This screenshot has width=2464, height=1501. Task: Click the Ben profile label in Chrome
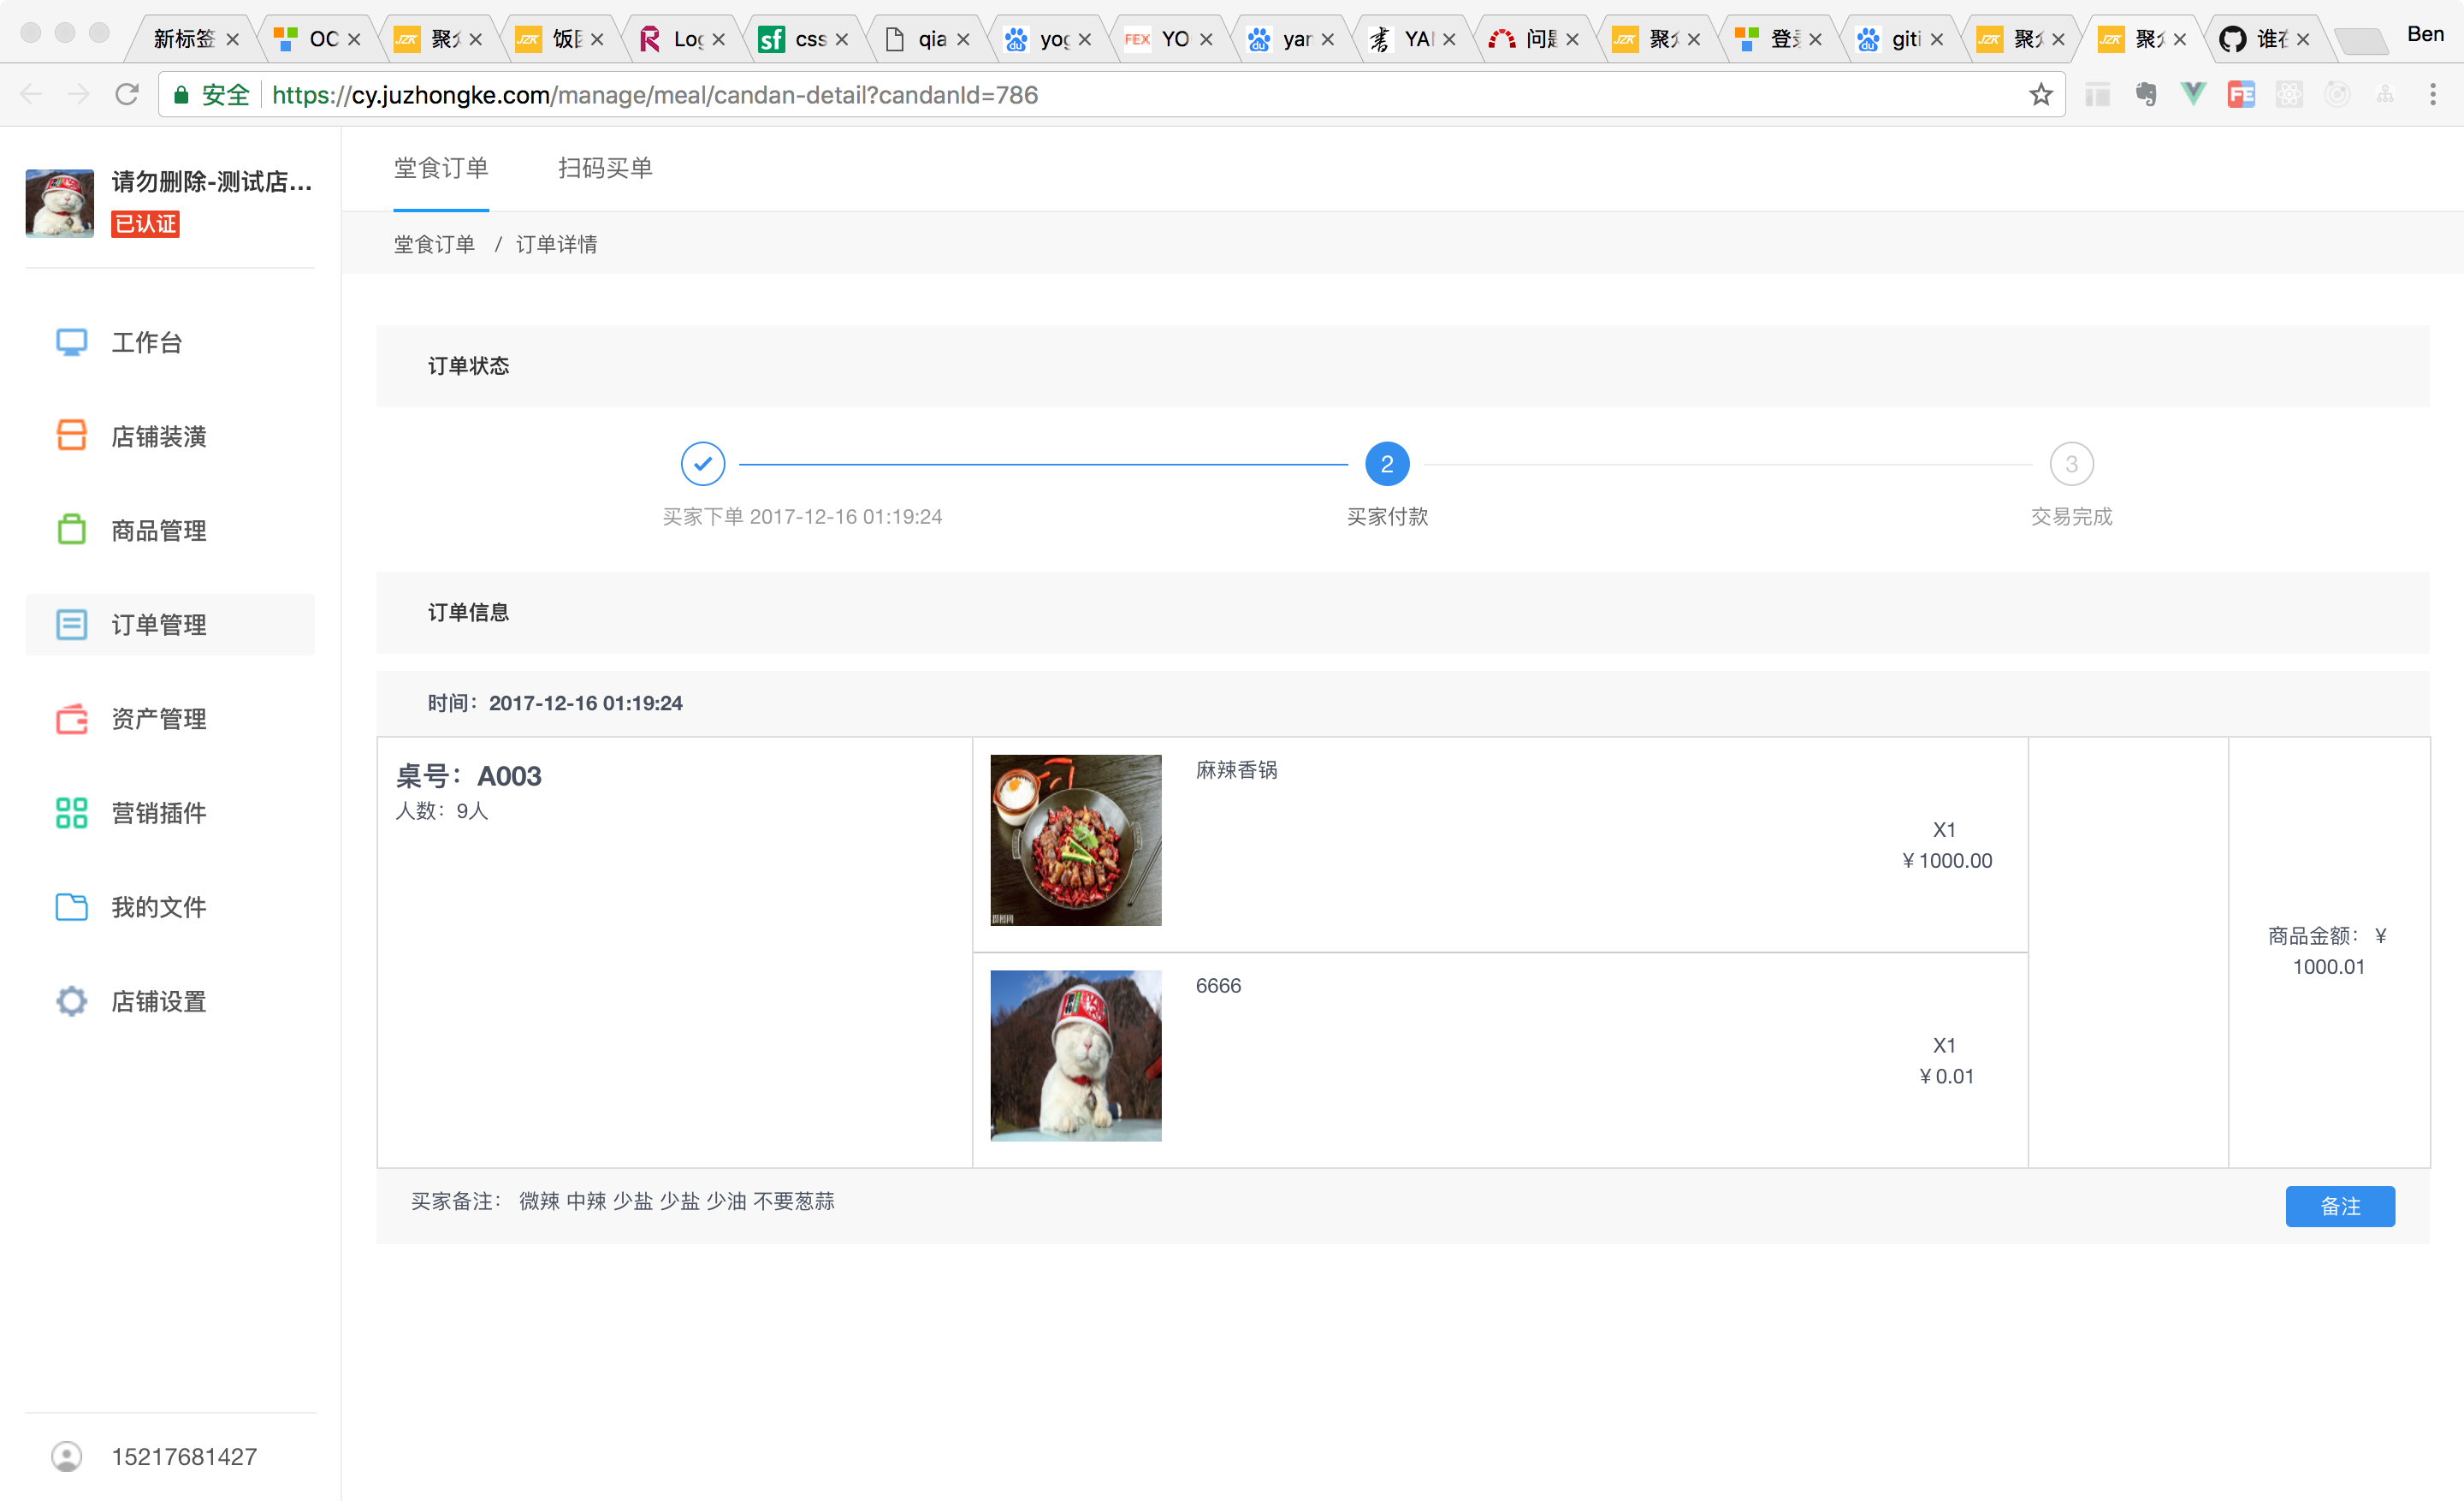click(2424, 34)
